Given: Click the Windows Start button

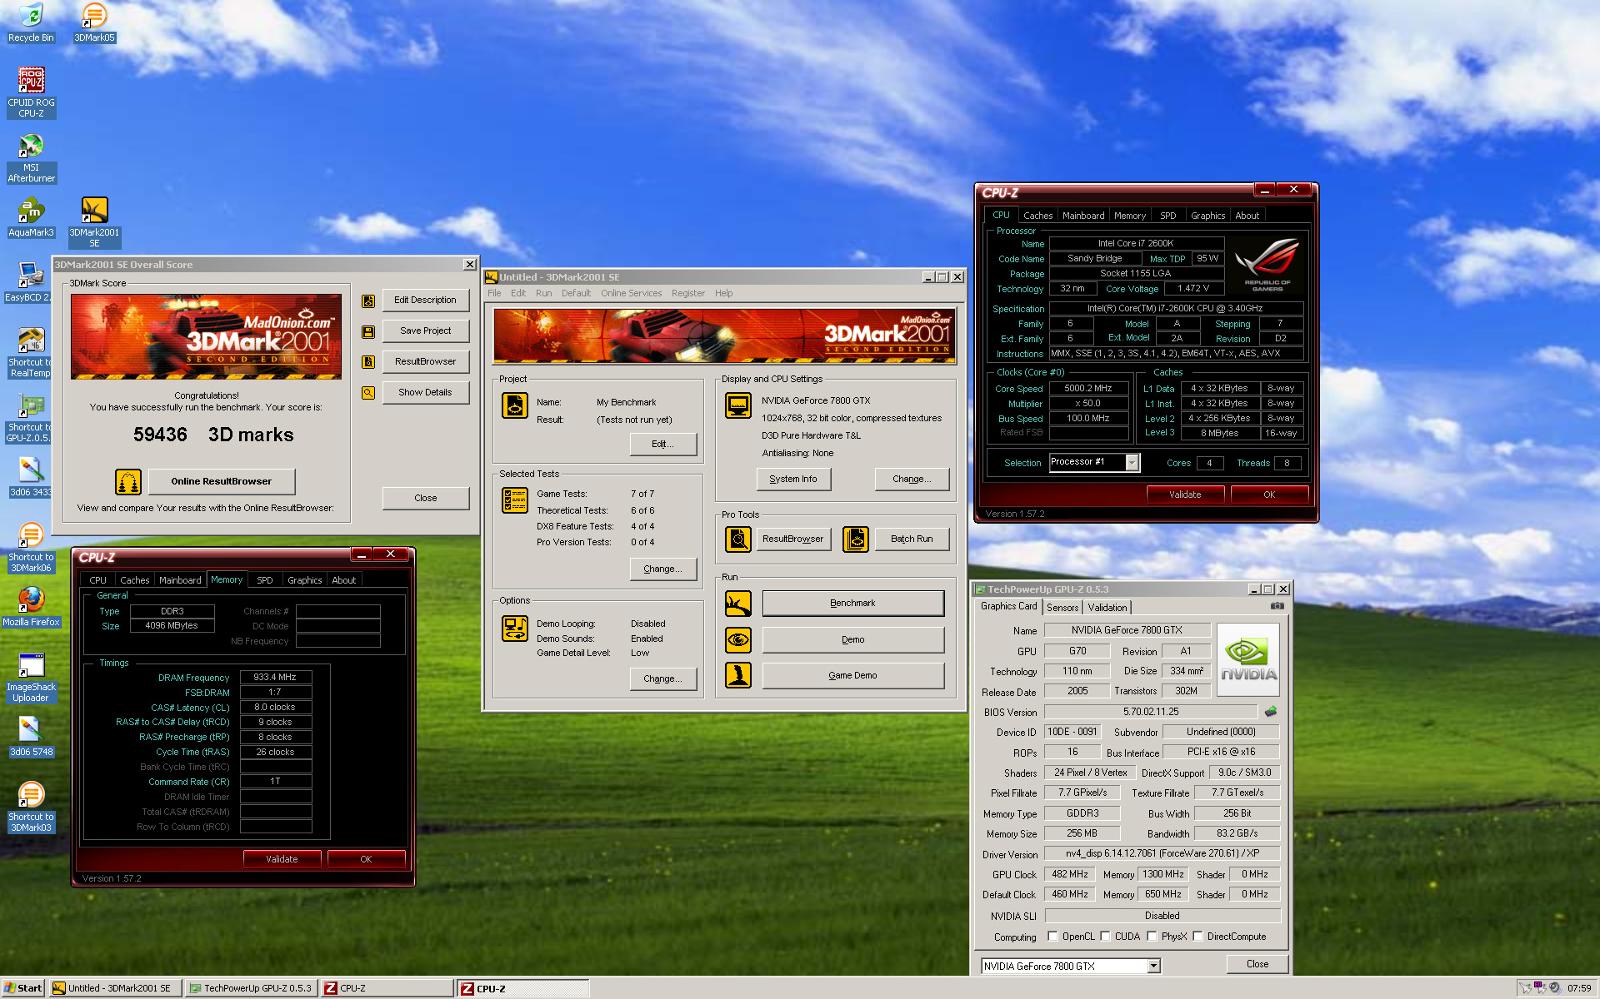Looking at the screenshot, I should tap(23, 988).
